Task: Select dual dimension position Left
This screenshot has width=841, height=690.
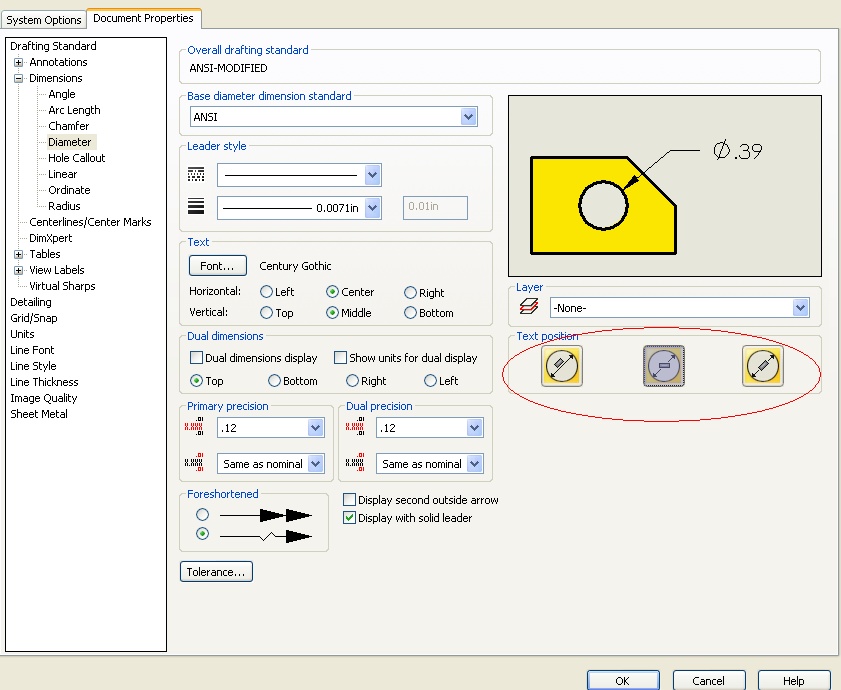Action: [x=430, y=381]
